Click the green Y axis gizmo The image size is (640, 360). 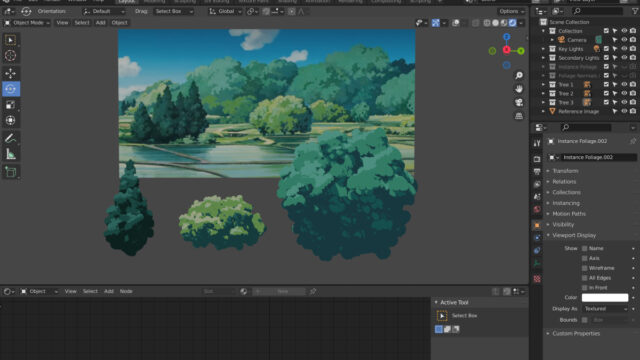pos(521,51)
